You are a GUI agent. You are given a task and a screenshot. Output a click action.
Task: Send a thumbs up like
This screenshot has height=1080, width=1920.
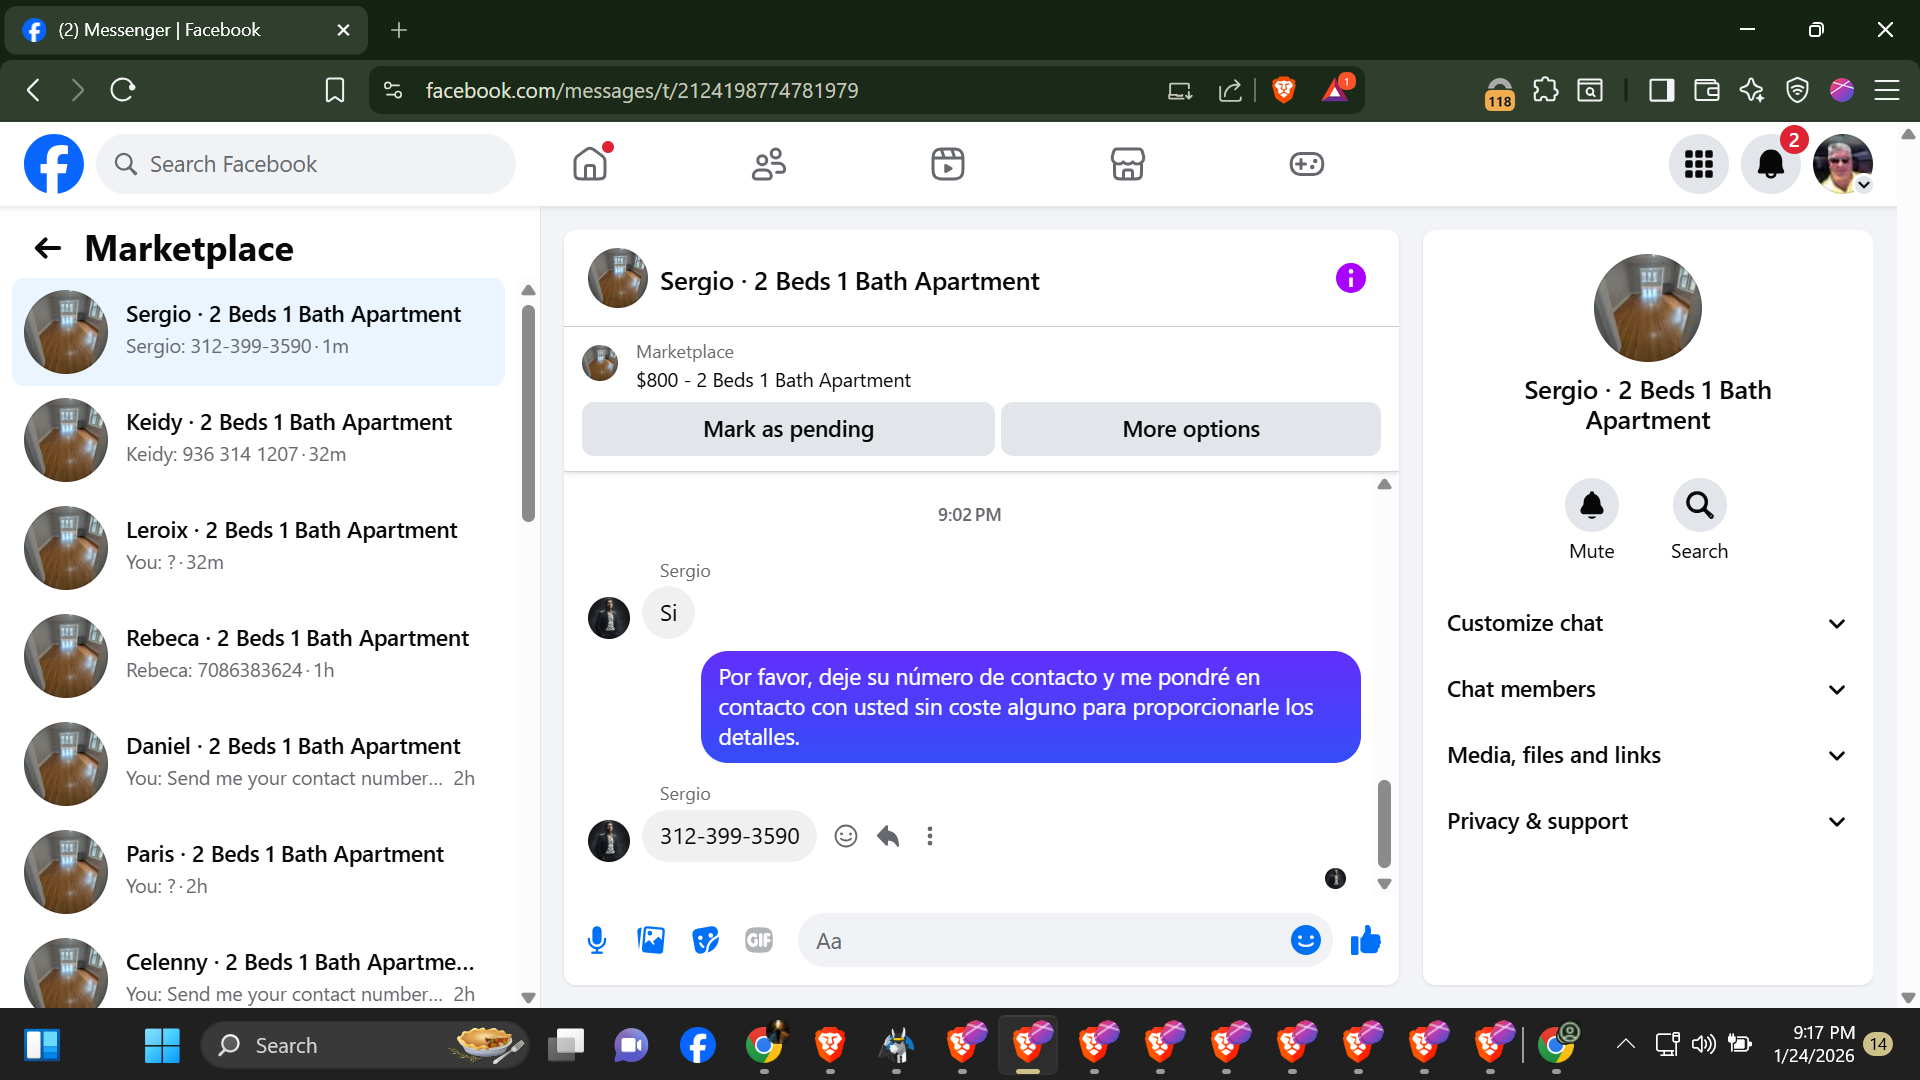(x=1365, y=940)
